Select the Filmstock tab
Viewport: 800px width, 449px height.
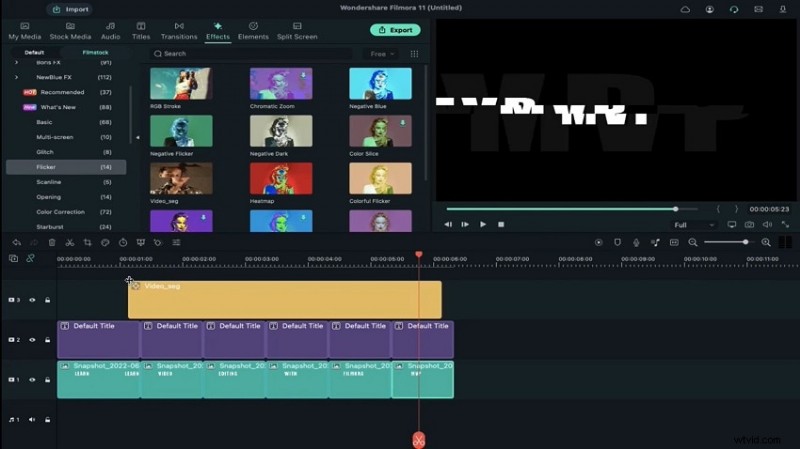coord(95,53)
